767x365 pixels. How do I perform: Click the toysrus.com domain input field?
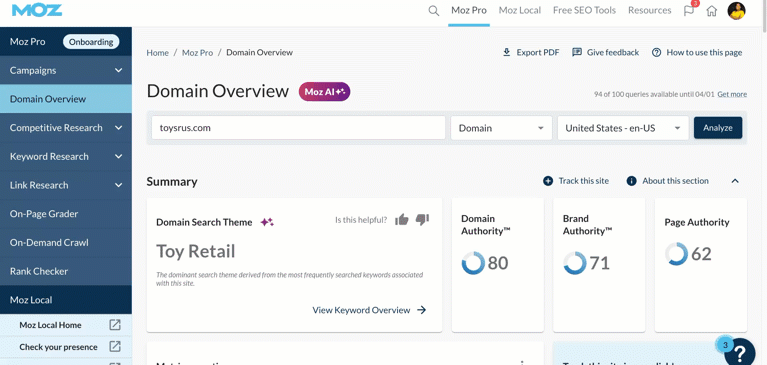click(x=298, y=128)
